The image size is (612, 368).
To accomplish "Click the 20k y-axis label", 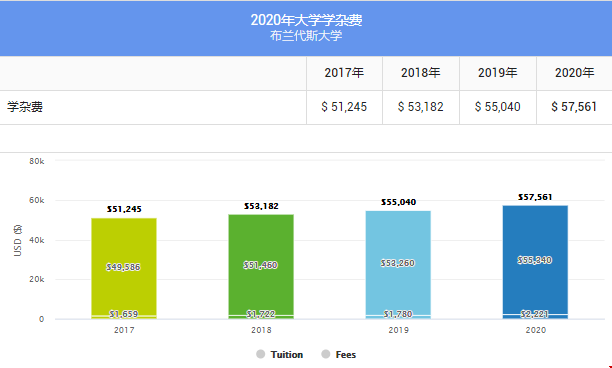I will (37, 279).
